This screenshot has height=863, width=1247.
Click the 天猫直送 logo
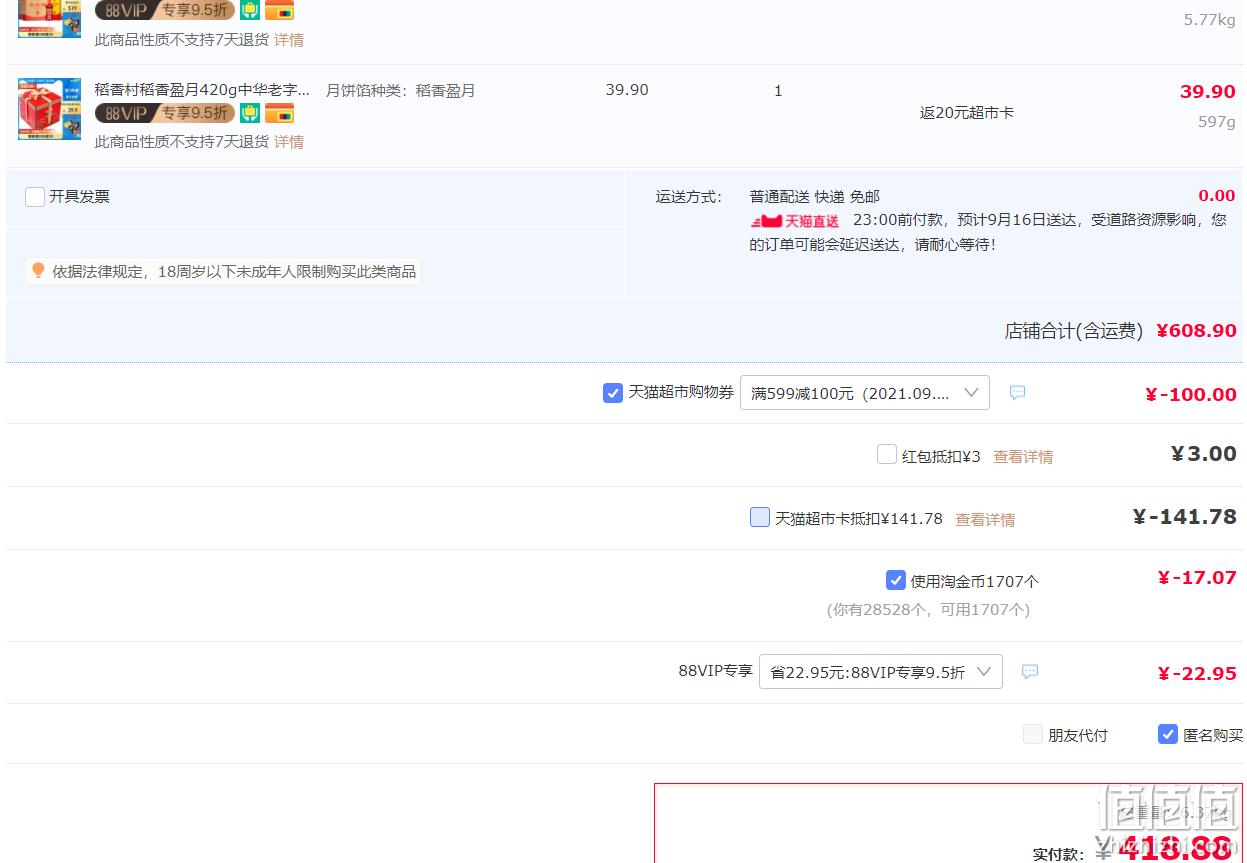pyautogui.click(x=795, y=220)
